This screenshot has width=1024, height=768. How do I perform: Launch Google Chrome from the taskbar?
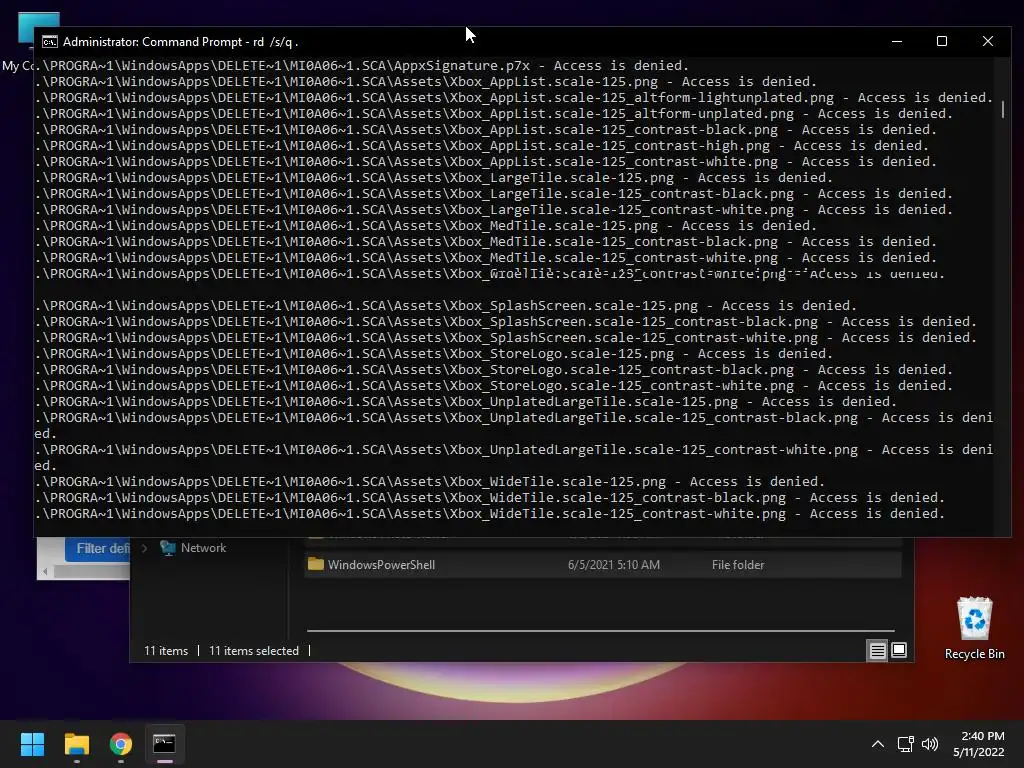point(121,744)
